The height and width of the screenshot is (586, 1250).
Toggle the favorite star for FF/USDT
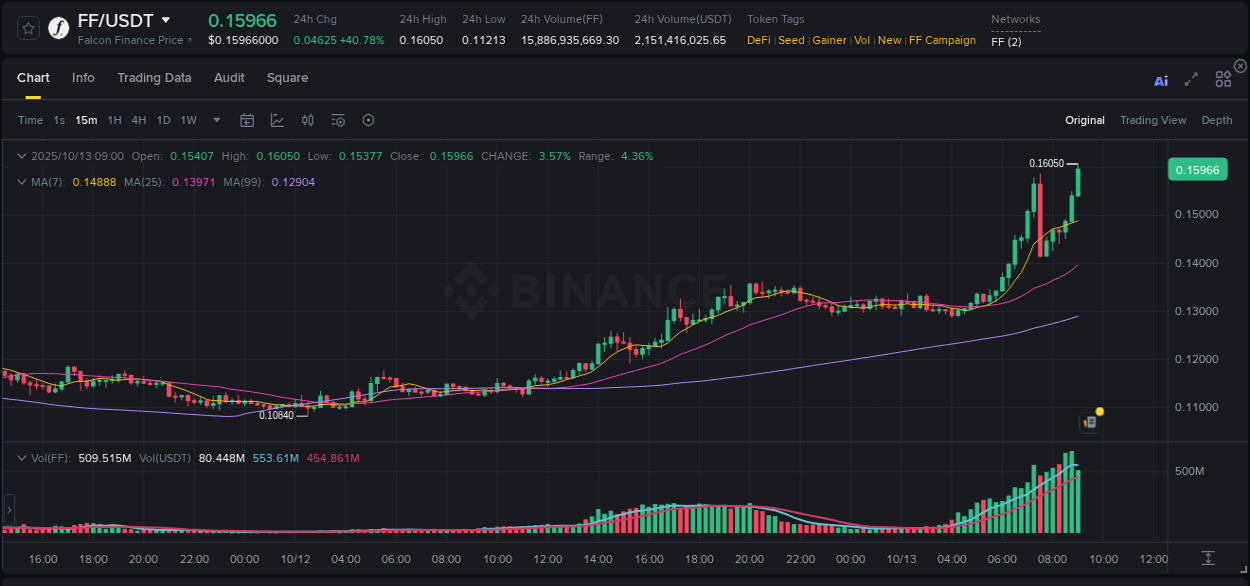pos(27,27)
